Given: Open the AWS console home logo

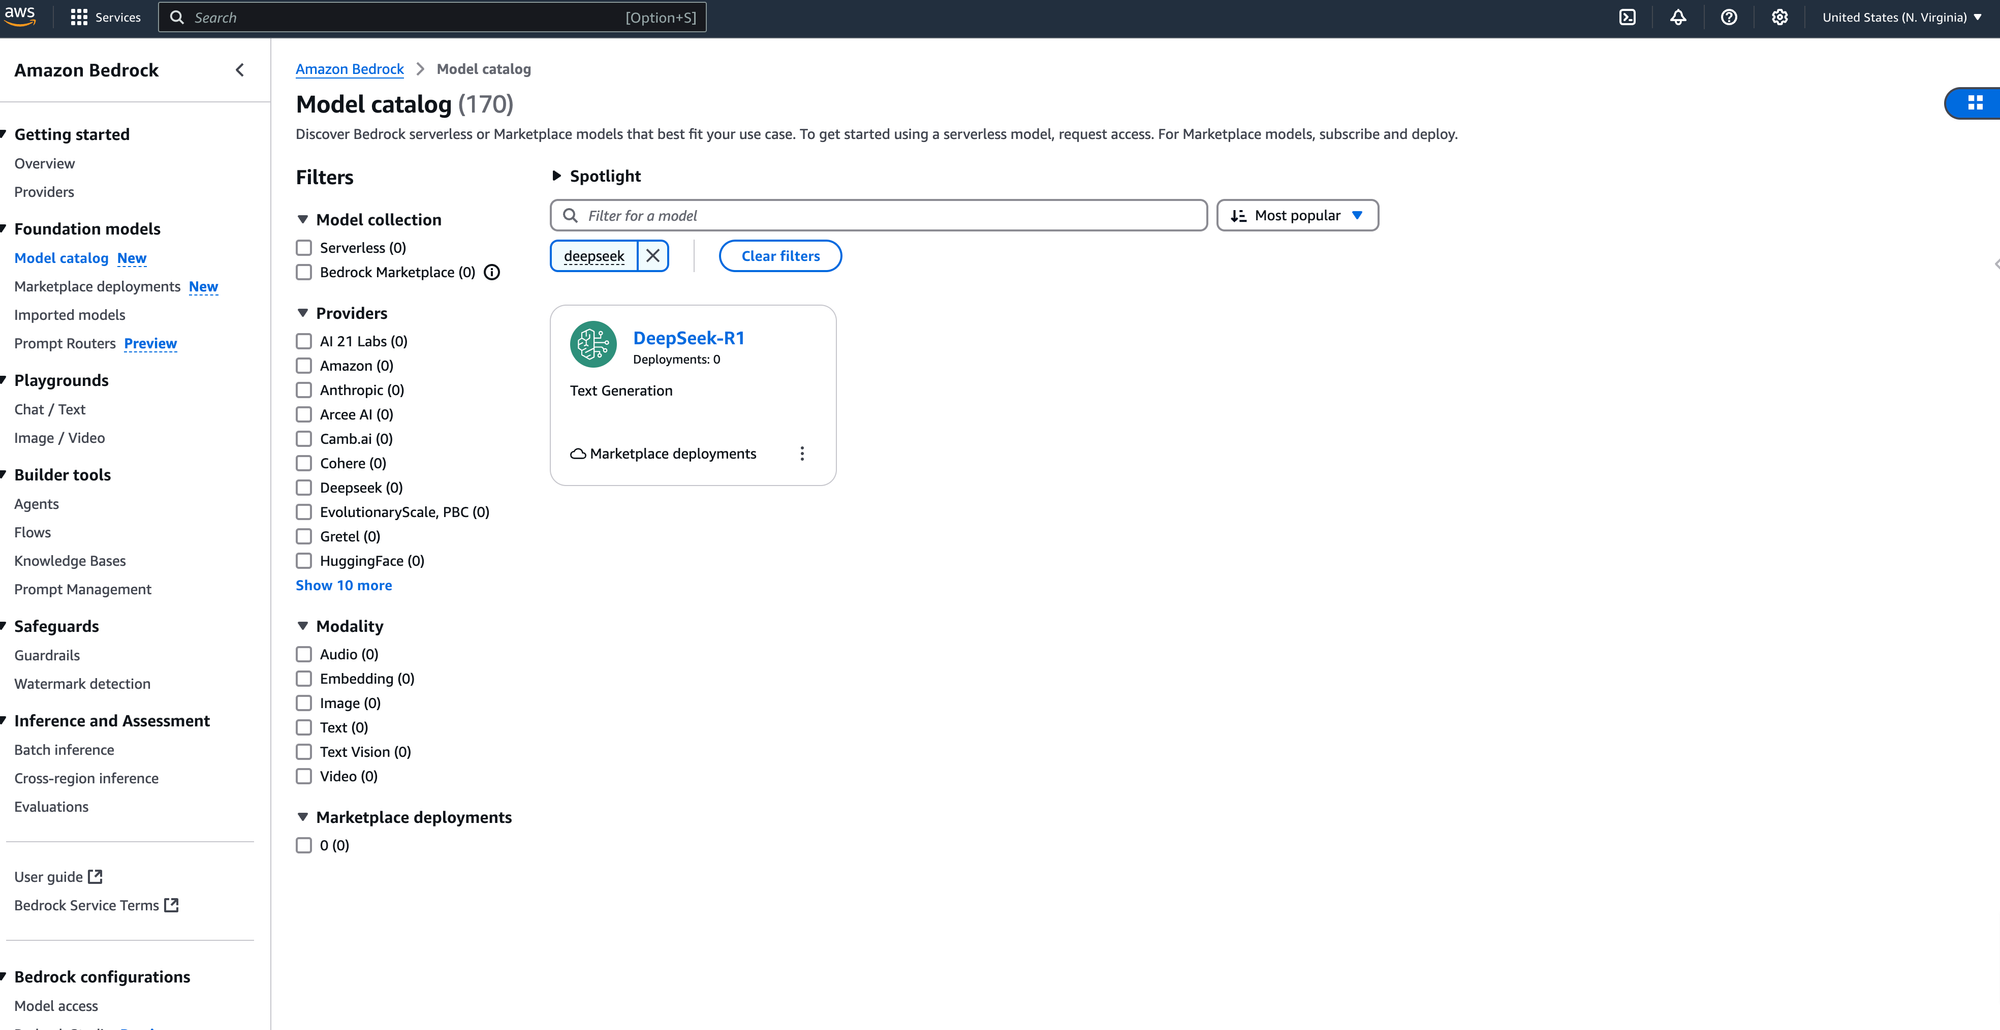Looking at the screenshot, I should [x=20, y=16].
